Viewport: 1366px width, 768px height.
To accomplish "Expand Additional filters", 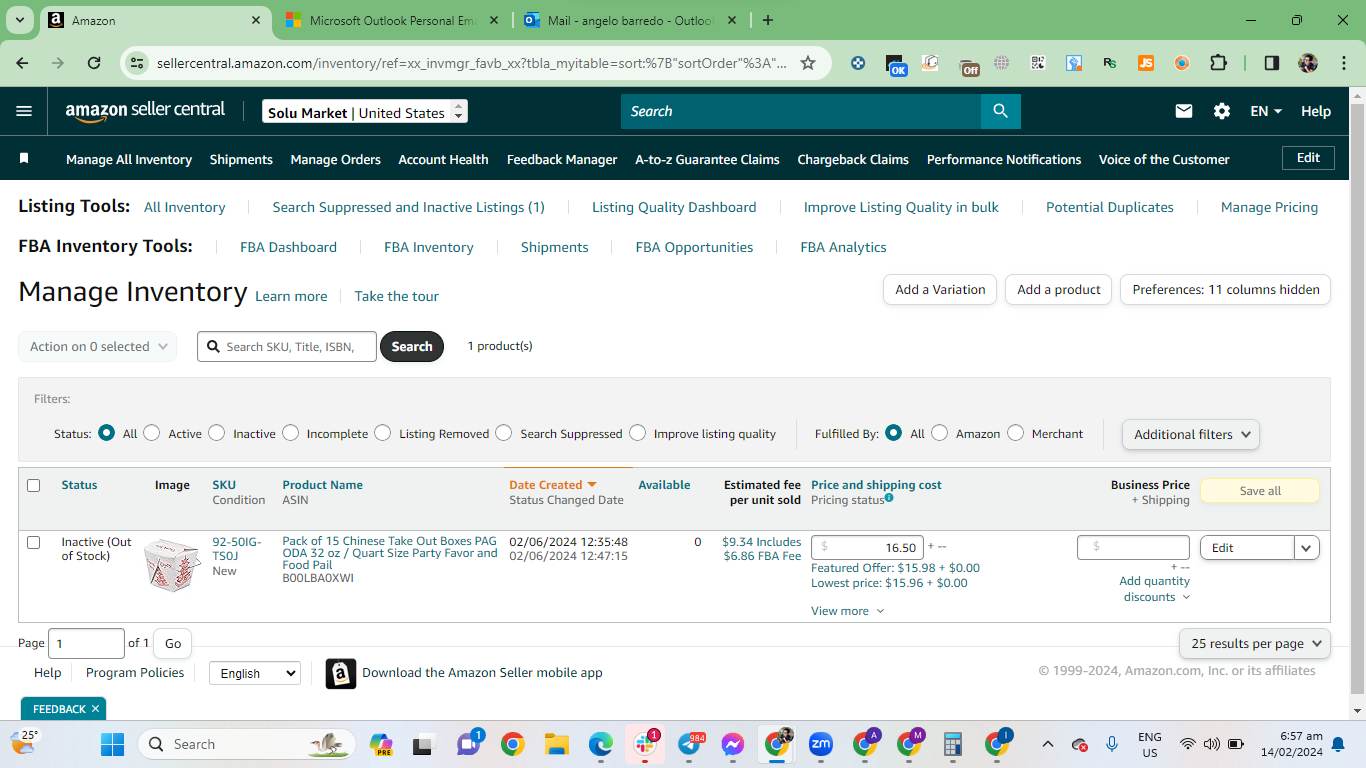I will point(1191,434).
